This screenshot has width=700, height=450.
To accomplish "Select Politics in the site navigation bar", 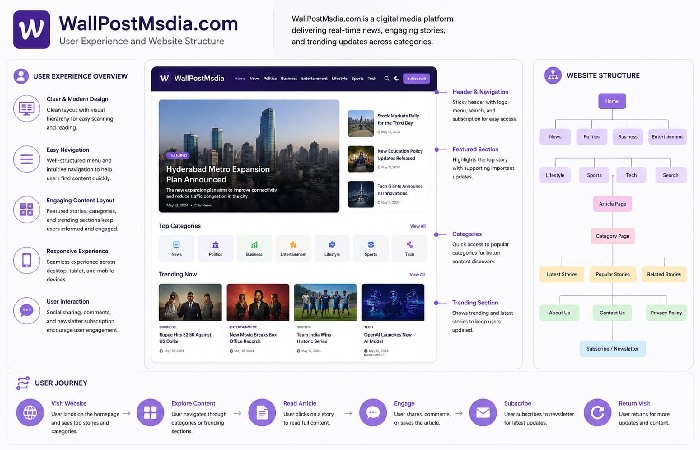I will click(271, 79).
